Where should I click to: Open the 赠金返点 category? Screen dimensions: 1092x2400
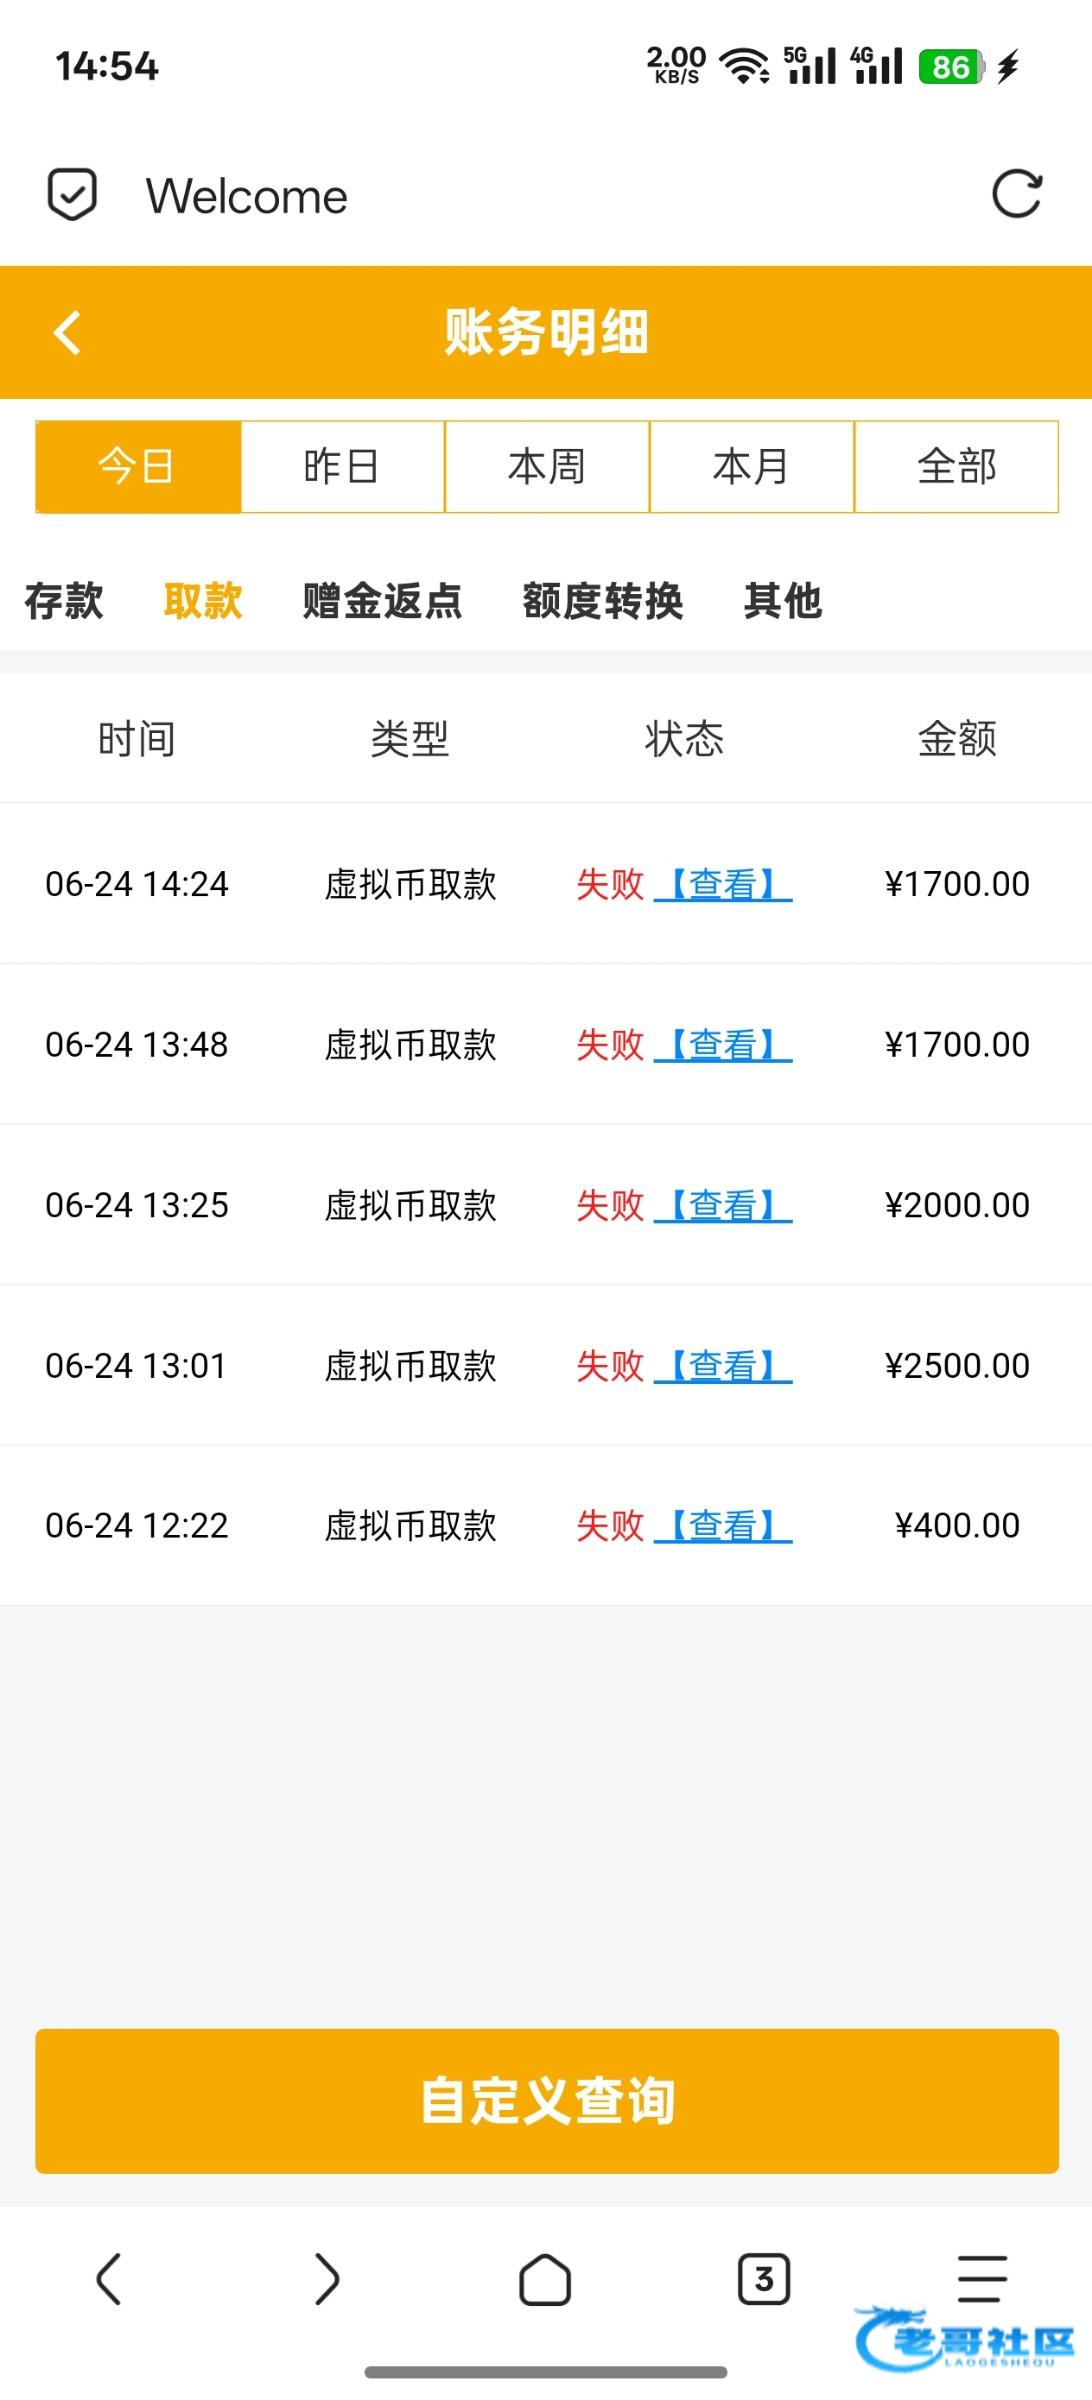coord(382,601)
